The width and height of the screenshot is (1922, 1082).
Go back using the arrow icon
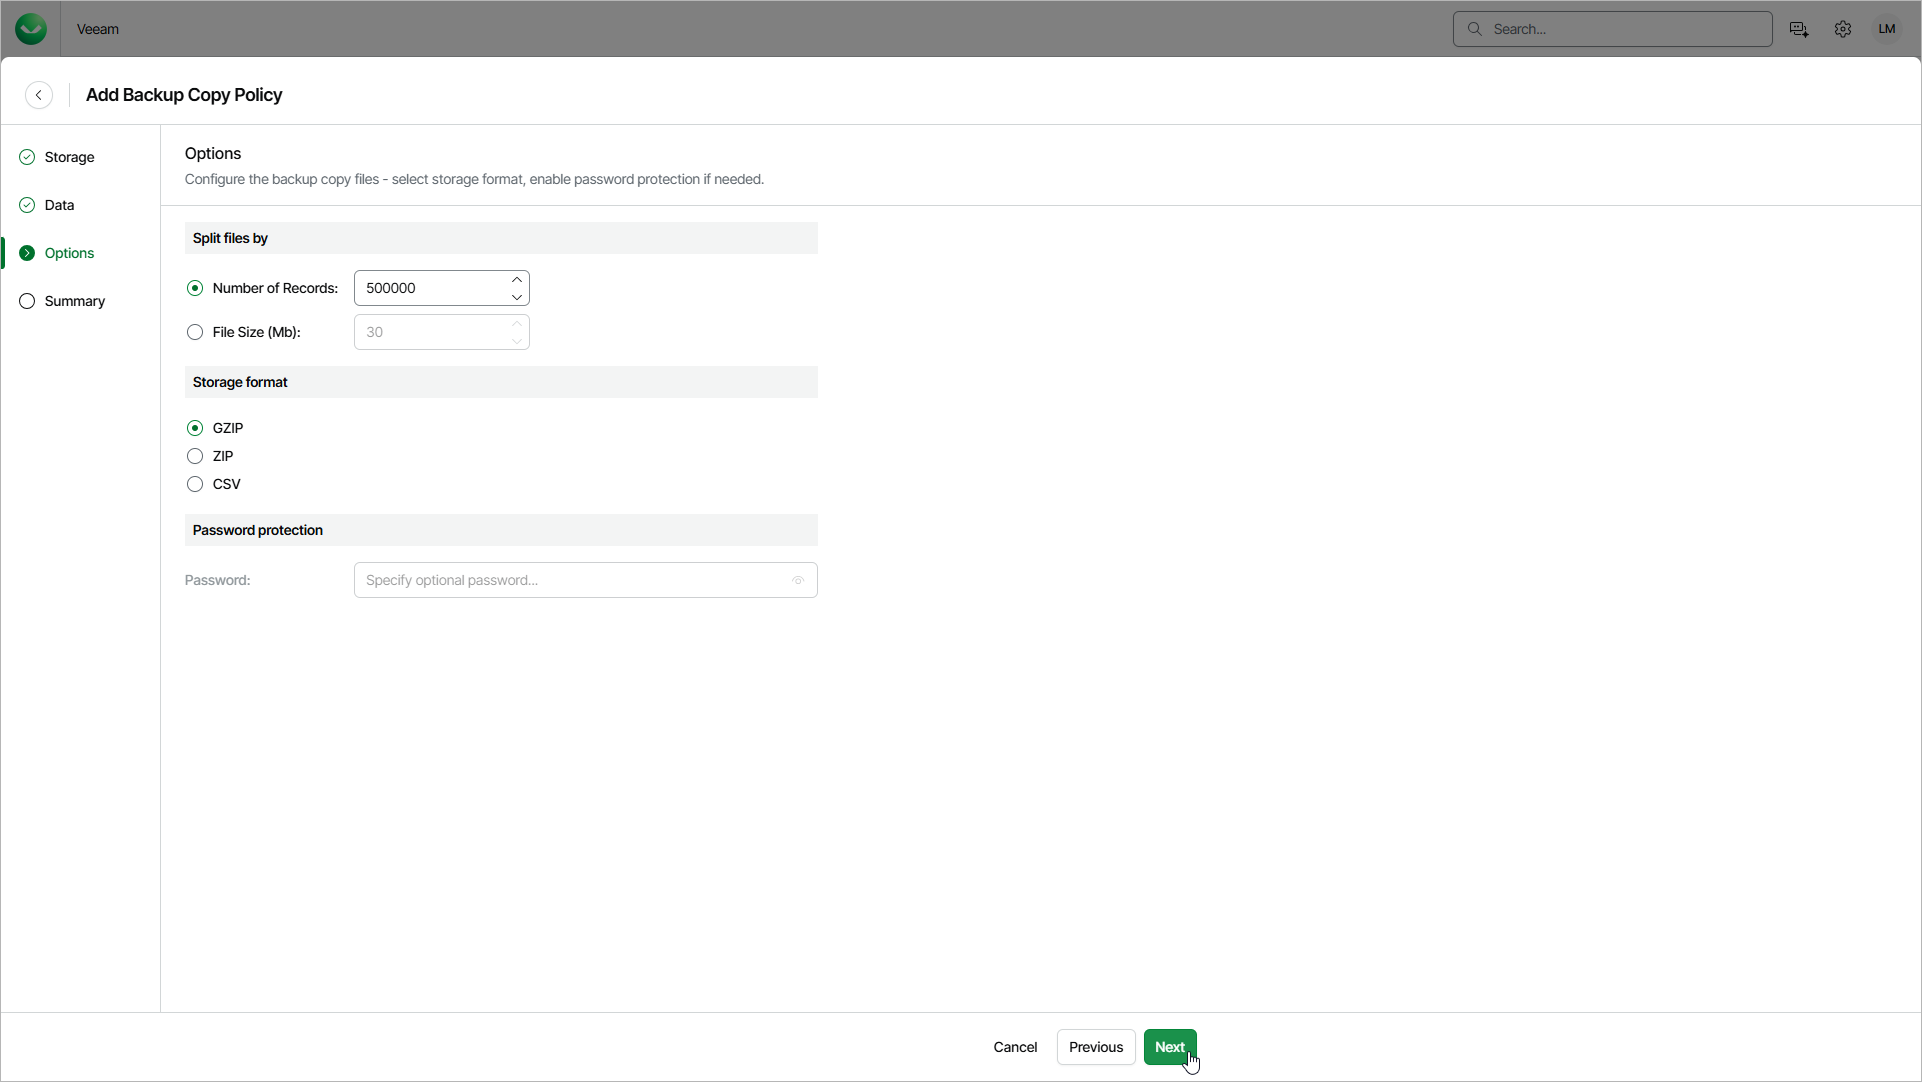coord(39,95)
